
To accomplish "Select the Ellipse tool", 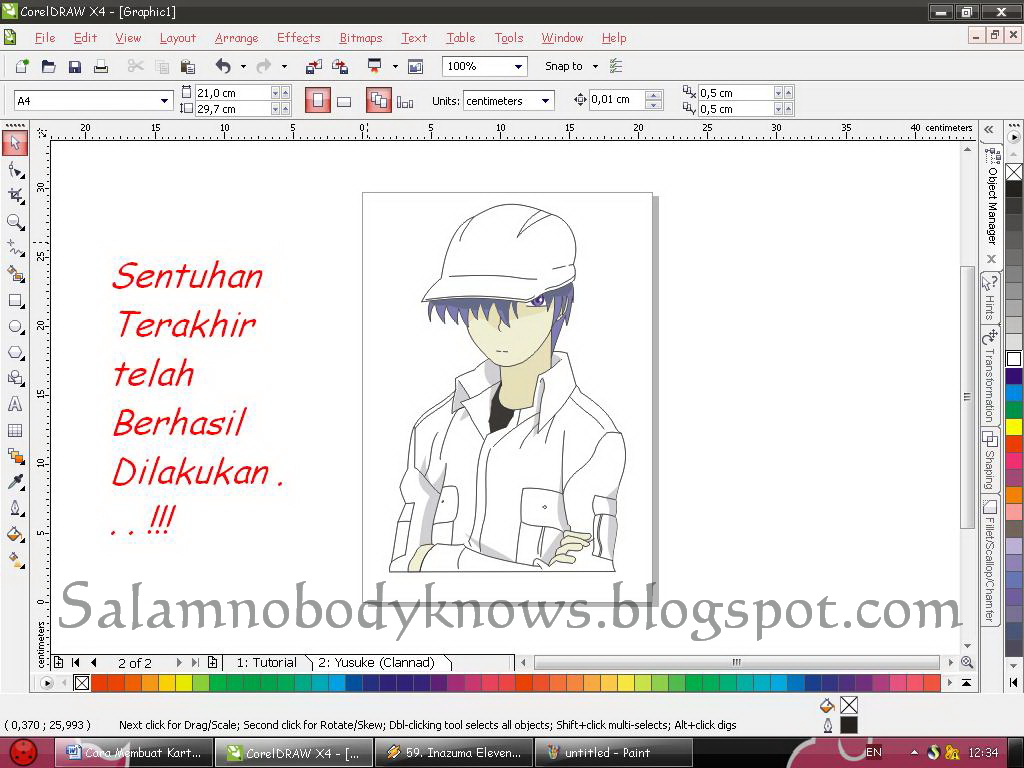I will 15,327.
